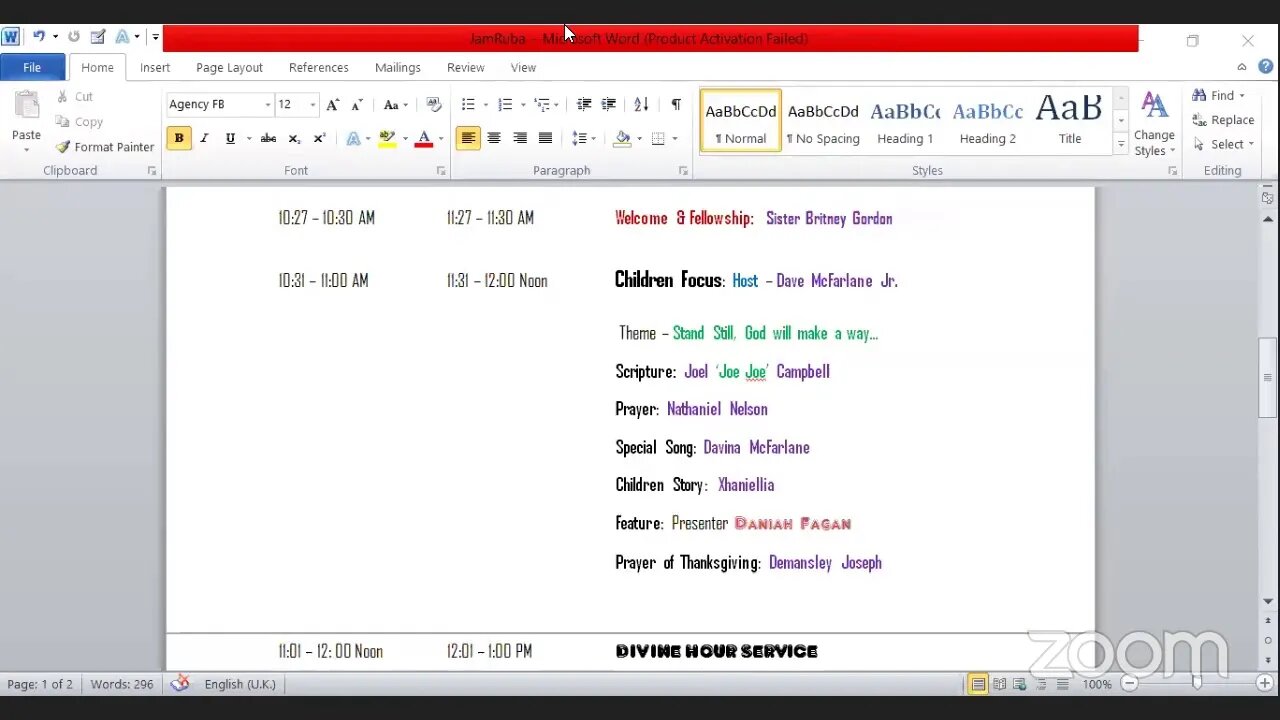This screenshot has width=1280, height=720.
Task: Switch to the References tab
Action: (319, 67)
